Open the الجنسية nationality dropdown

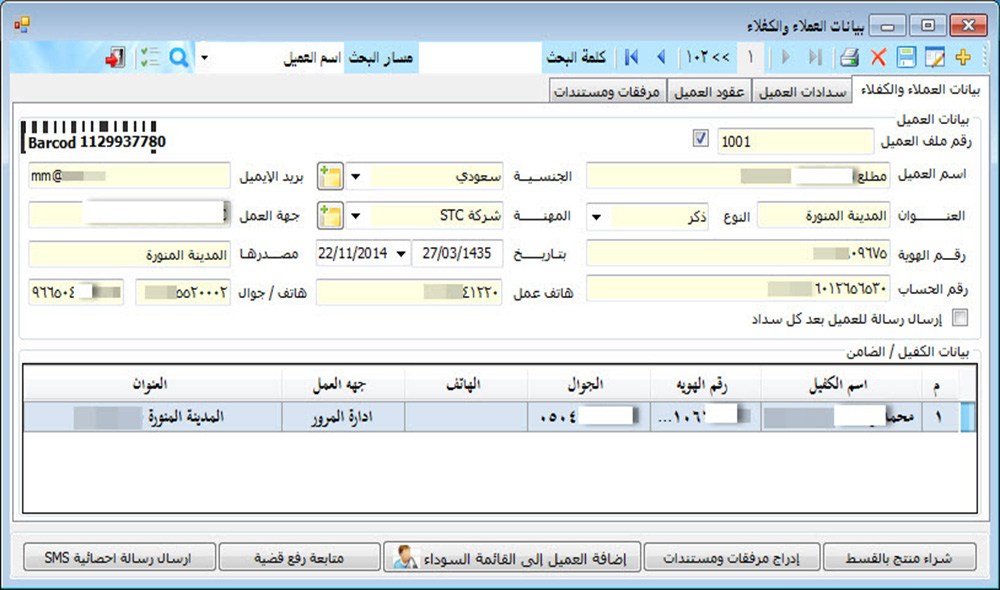point(355,178)
